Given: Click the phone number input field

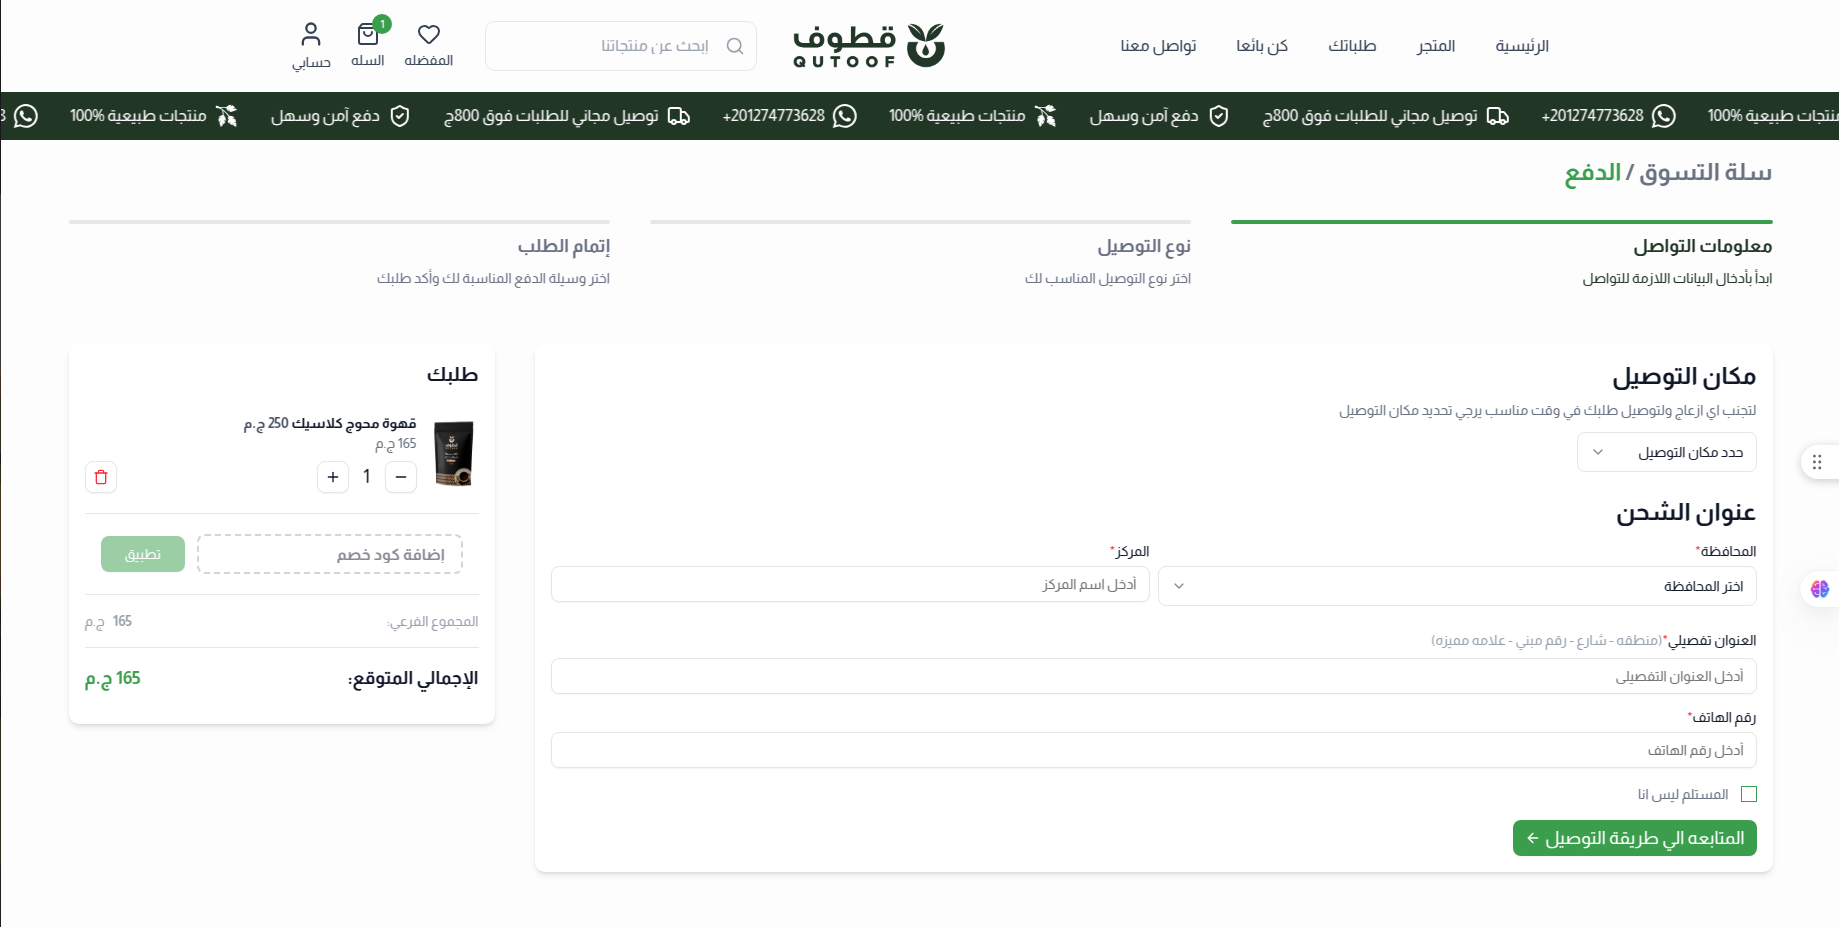Looking at the screenshot, I should click(1153, 750).
